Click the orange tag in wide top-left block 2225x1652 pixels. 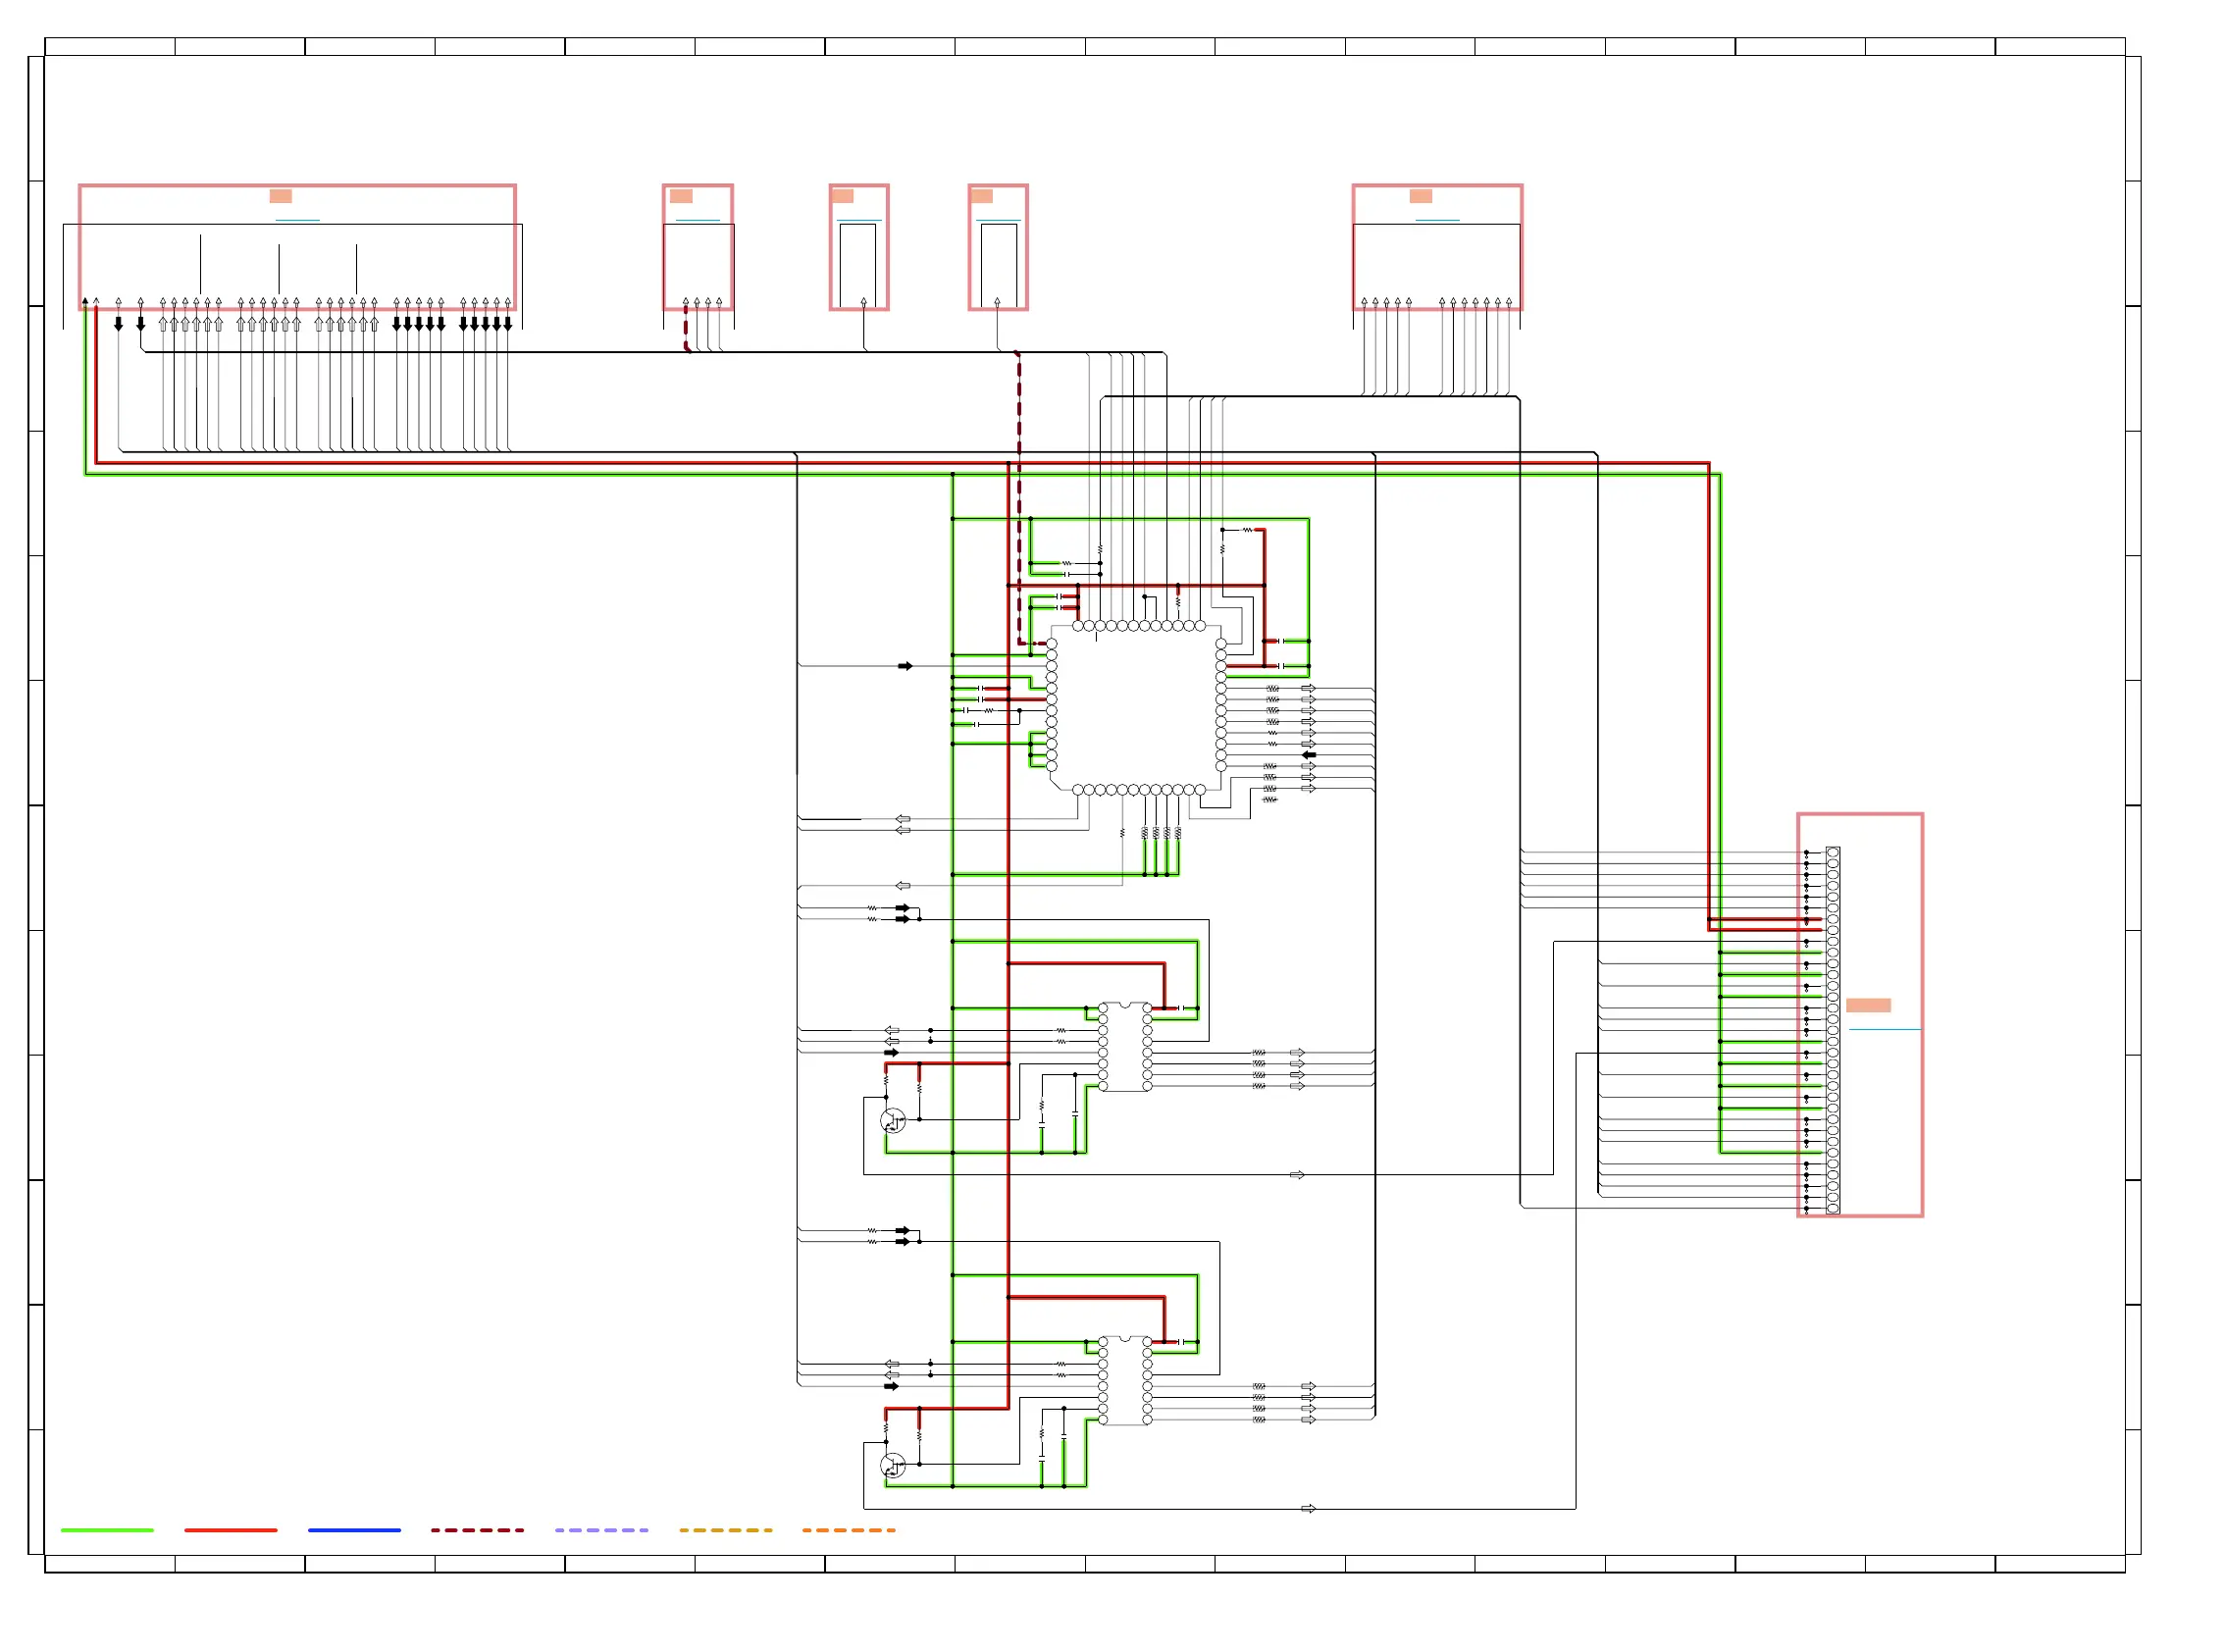(281, 196)
